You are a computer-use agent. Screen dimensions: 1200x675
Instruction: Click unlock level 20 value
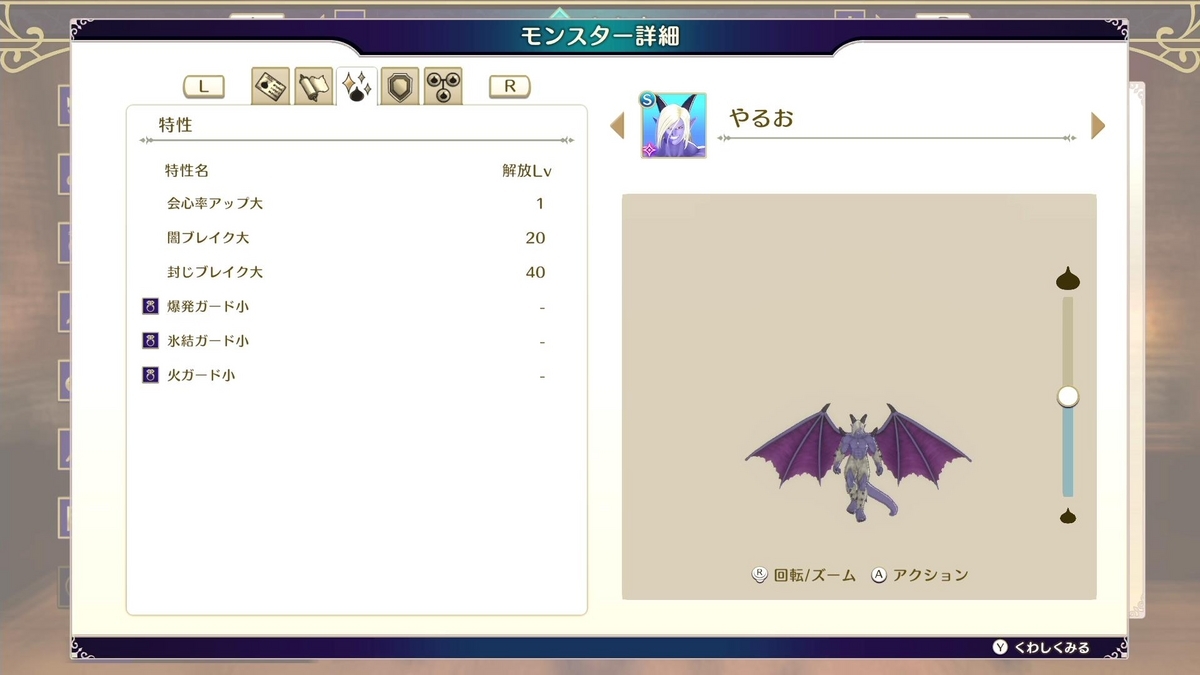pyautogui.click(x=535, y=238)
